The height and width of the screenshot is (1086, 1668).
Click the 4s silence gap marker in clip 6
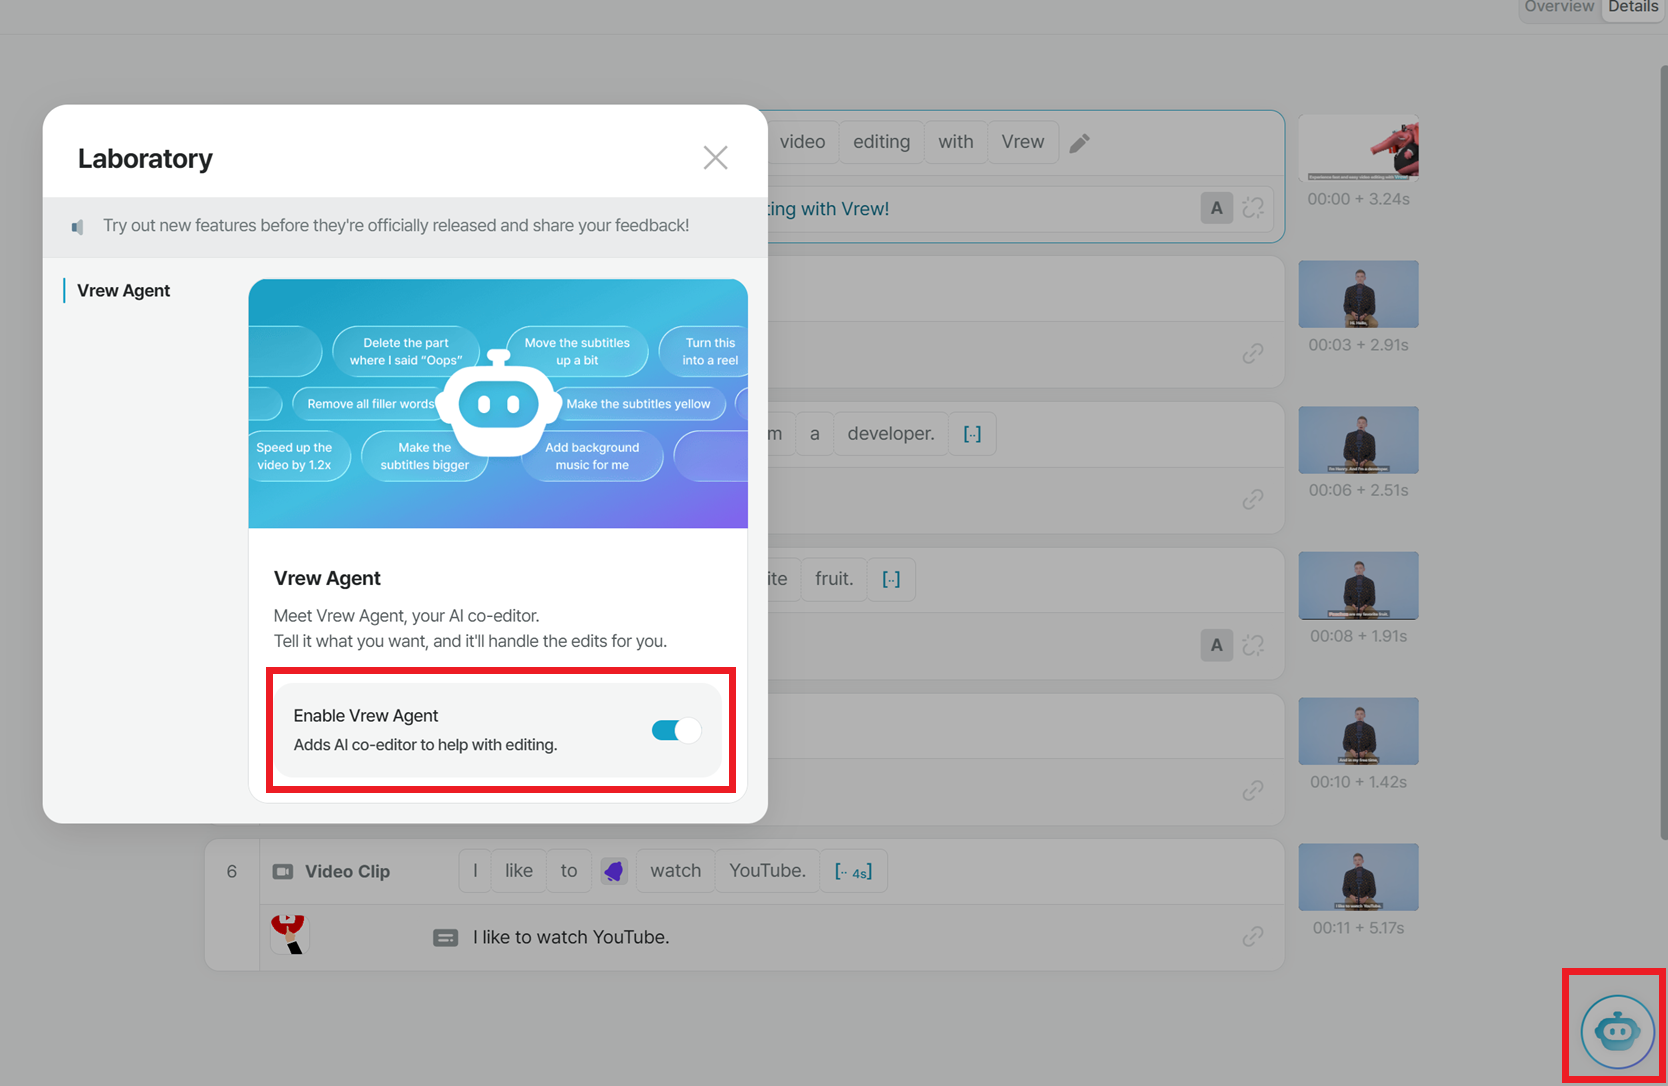(853, 871)
